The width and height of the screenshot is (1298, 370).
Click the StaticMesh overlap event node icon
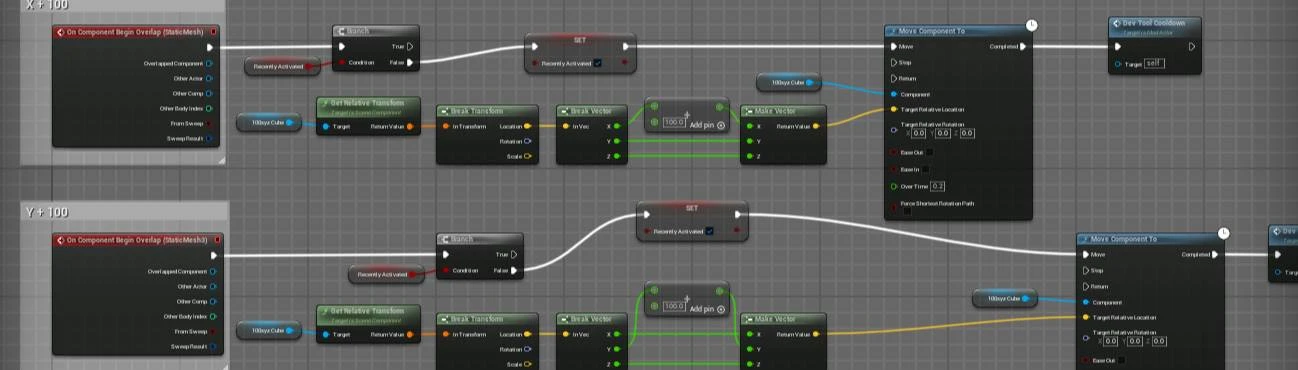[x=61, y=32]
